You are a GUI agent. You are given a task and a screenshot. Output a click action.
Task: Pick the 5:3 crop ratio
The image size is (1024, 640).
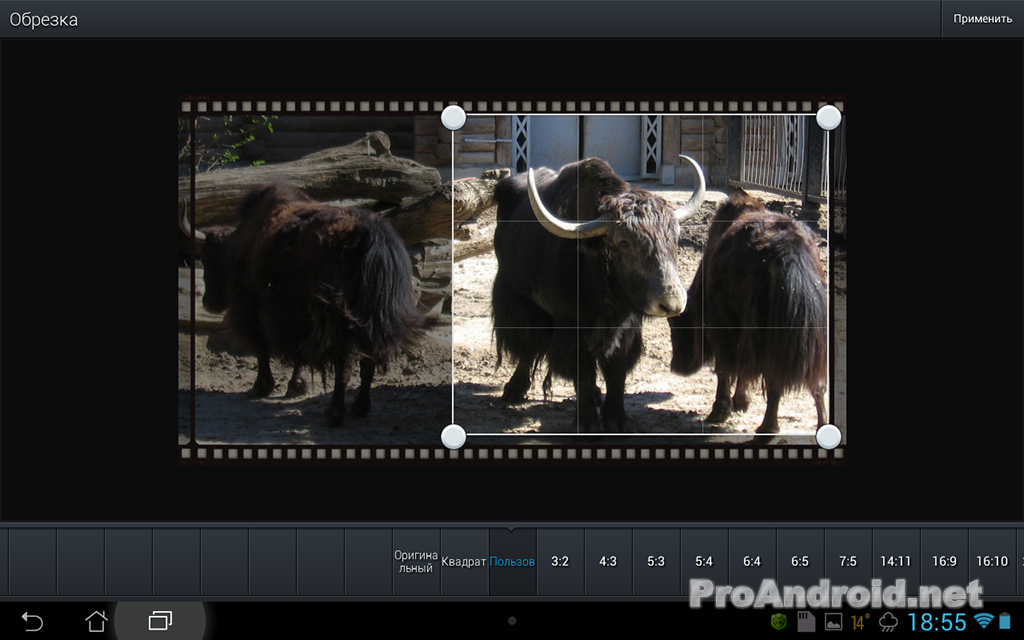656,562
